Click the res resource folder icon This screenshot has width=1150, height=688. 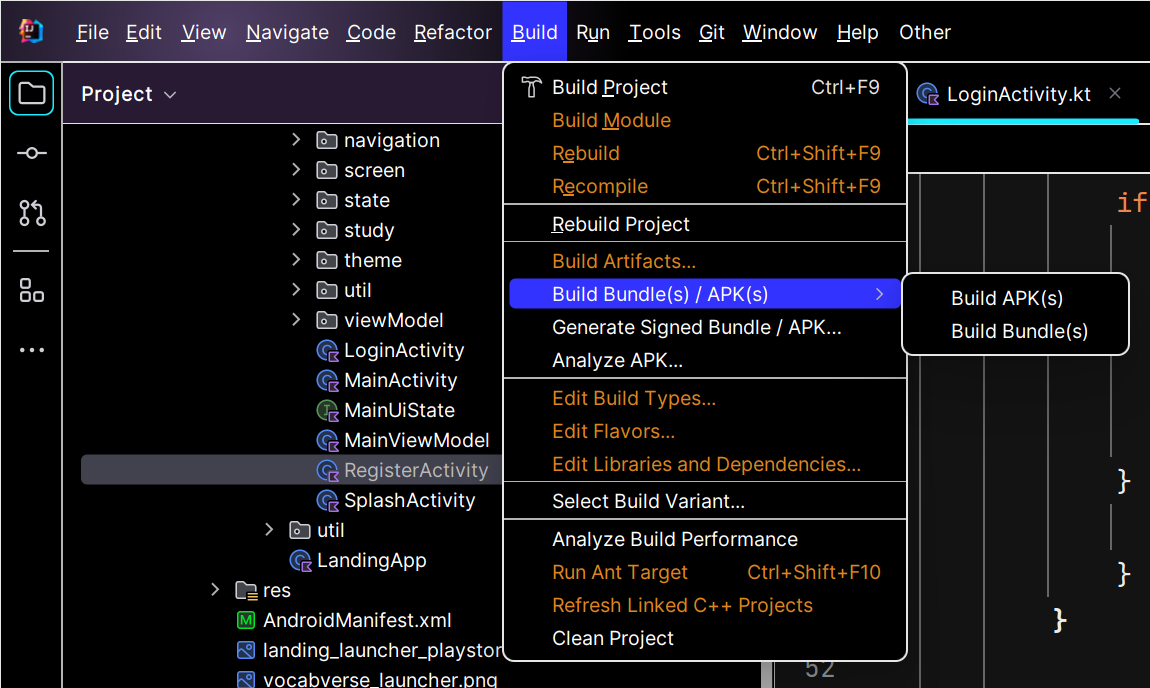point(246,590)
